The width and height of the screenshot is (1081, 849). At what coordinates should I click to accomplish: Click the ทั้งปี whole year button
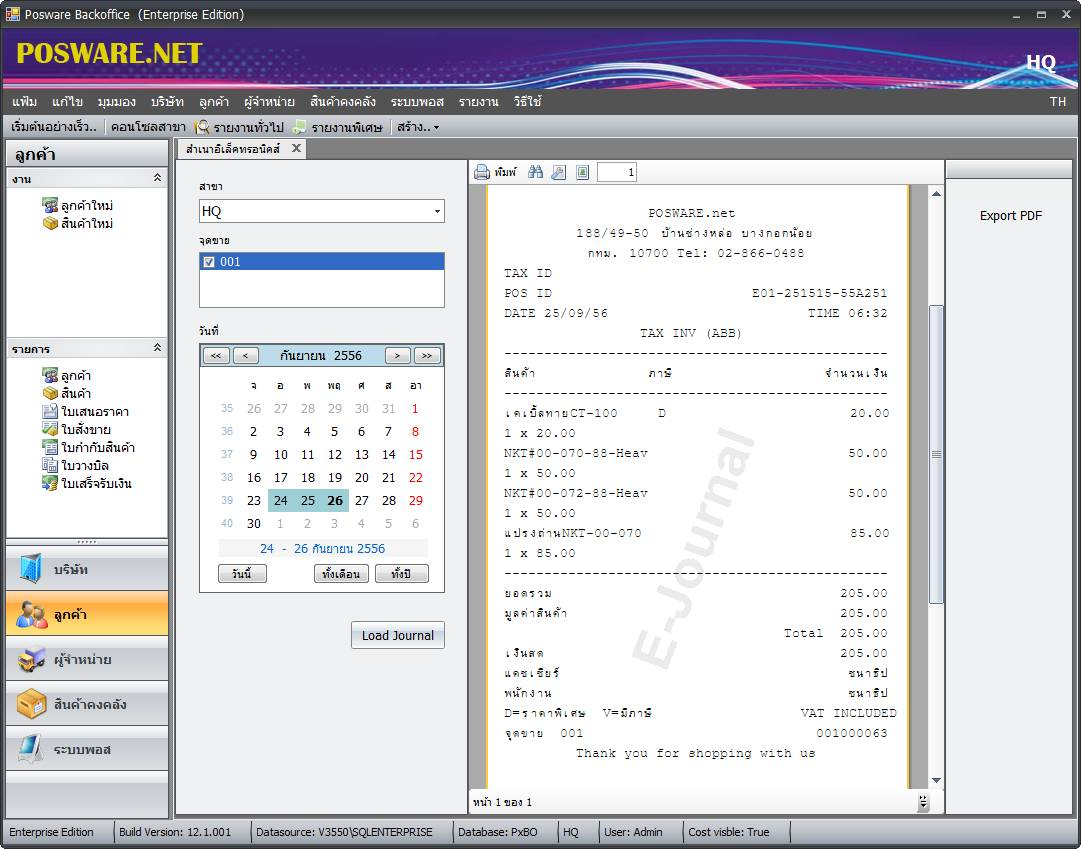coord(402,573)
